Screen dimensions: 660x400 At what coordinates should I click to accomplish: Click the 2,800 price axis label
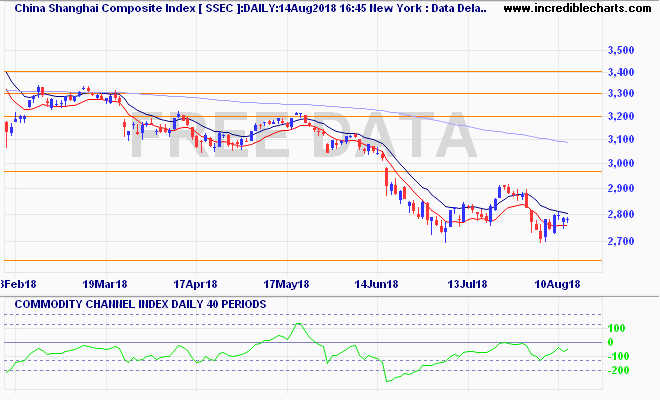(x=621, y=215)
